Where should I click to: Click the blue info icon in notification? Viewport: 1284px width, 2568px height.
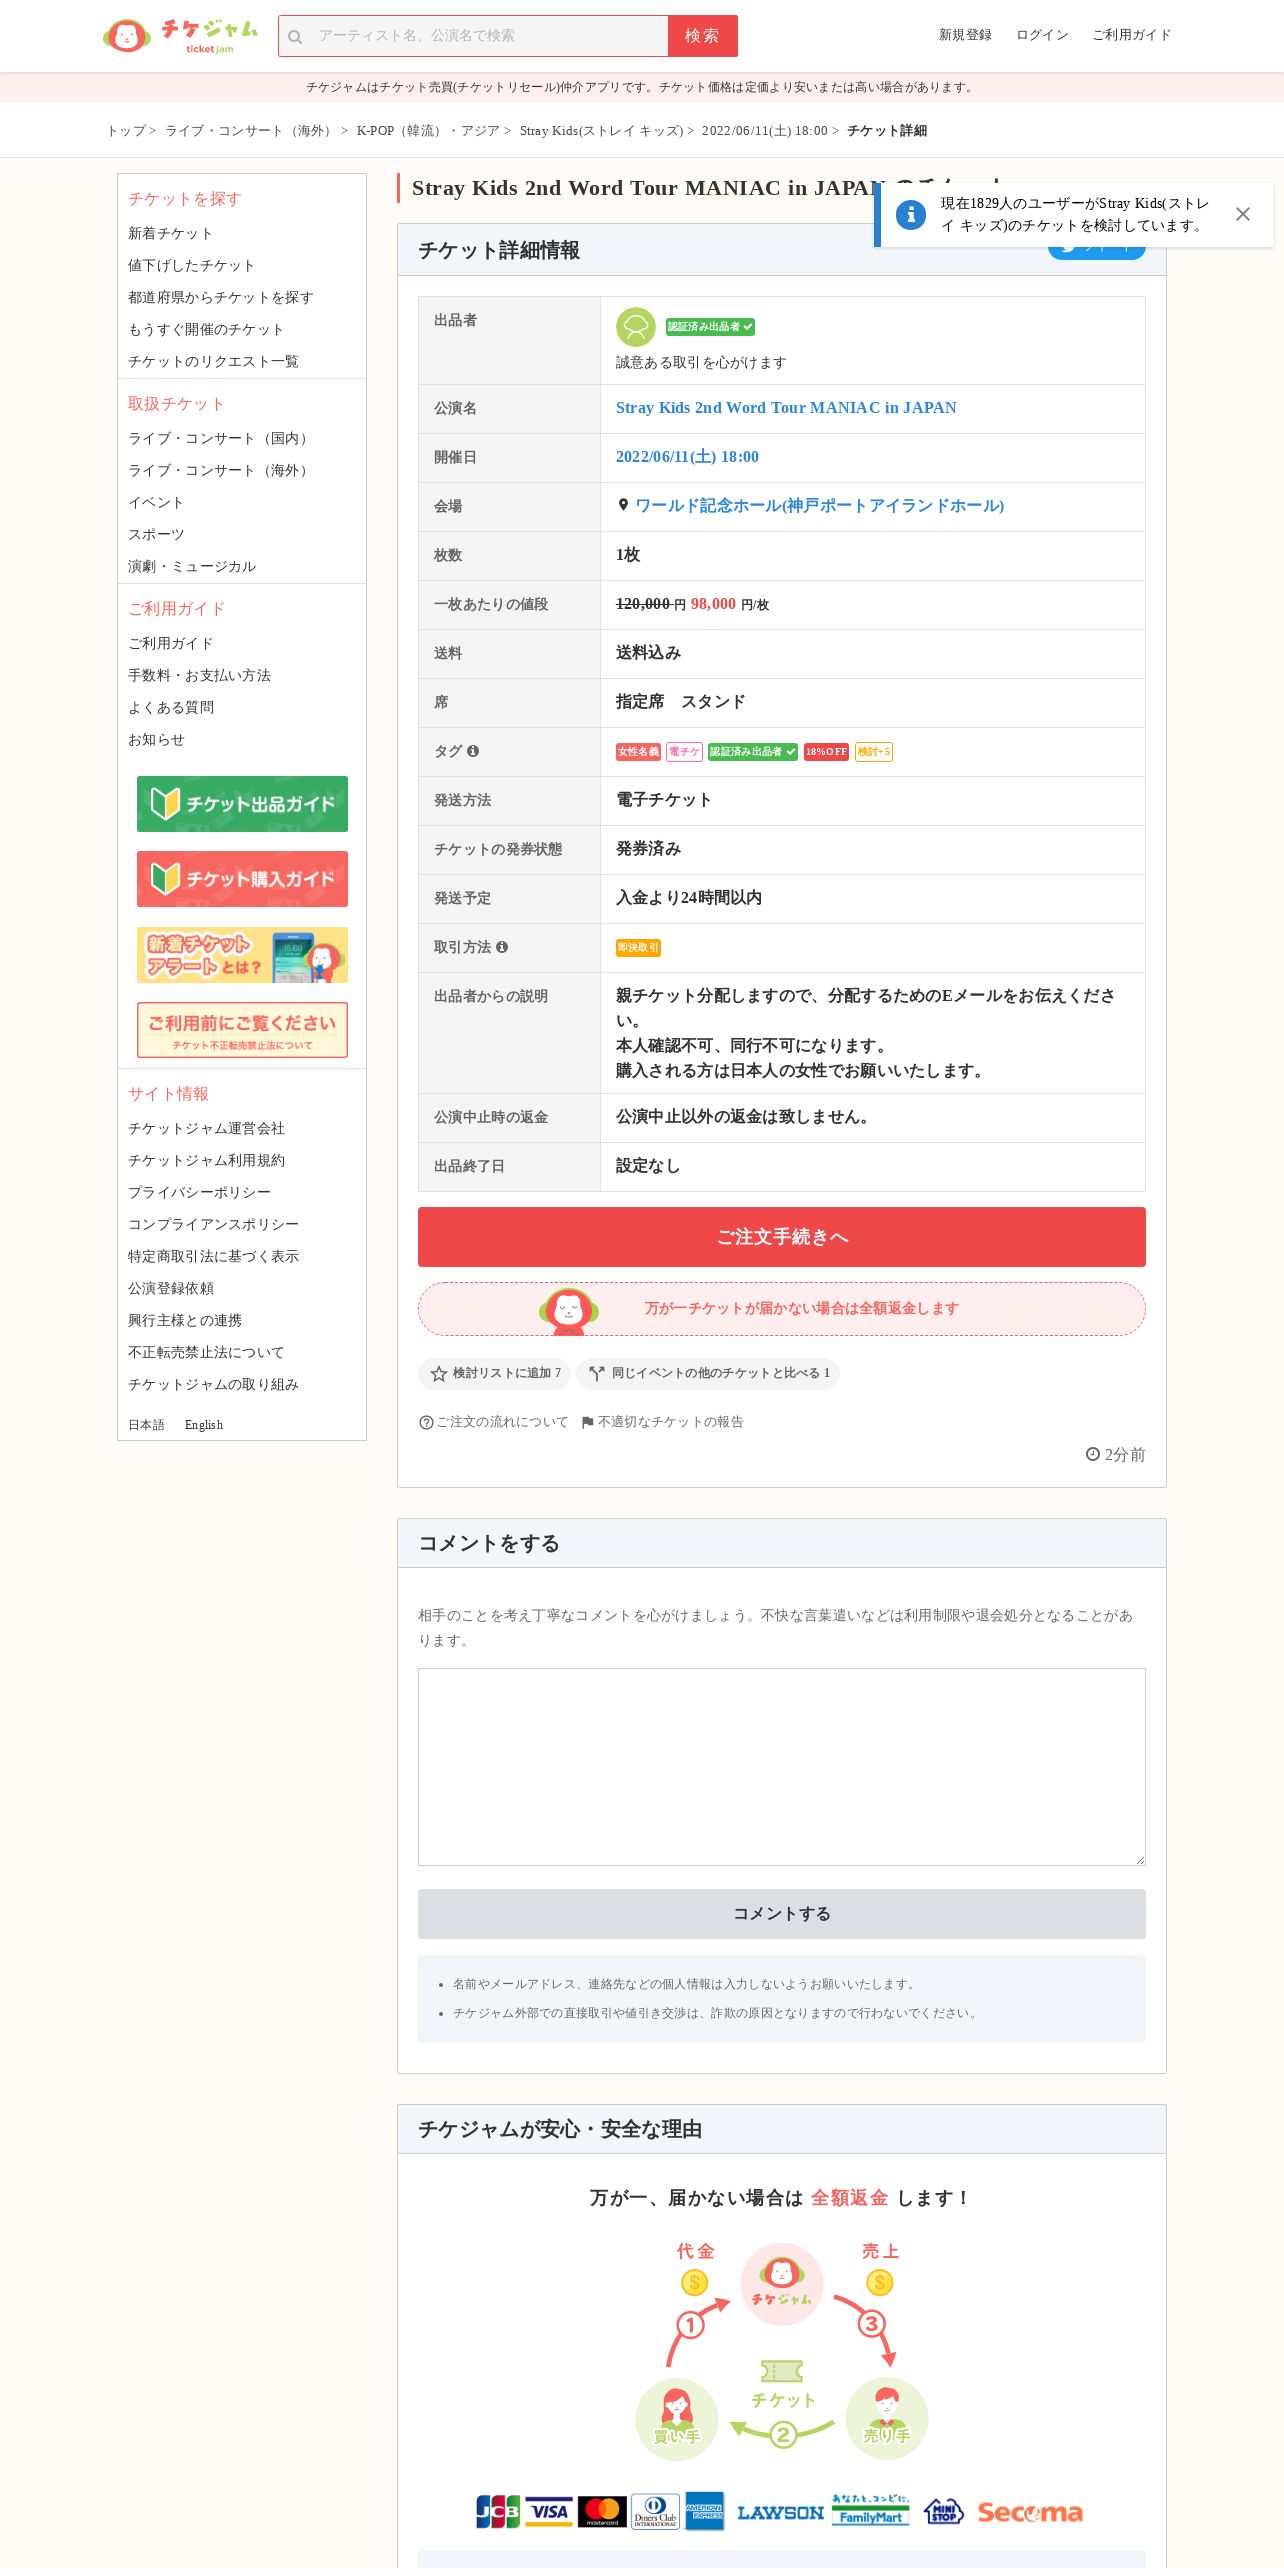coord(910,214)
